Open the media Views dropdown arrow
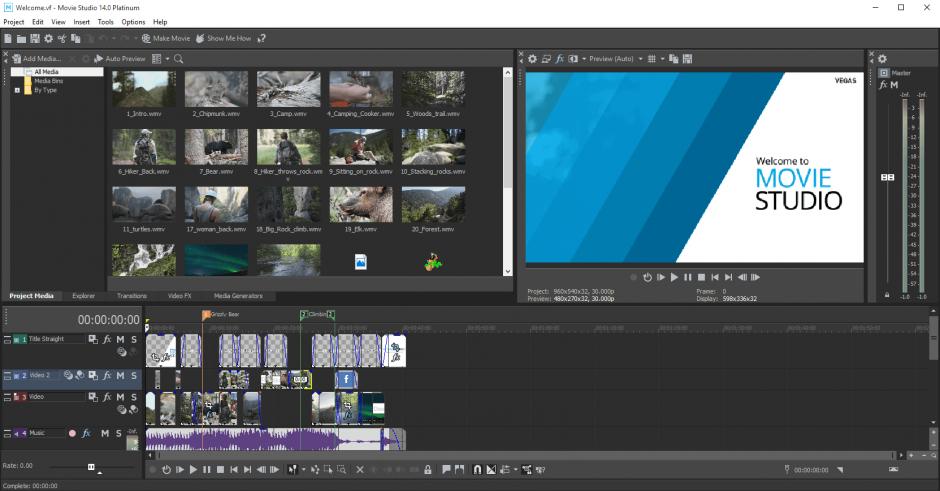 pos(167,59)
